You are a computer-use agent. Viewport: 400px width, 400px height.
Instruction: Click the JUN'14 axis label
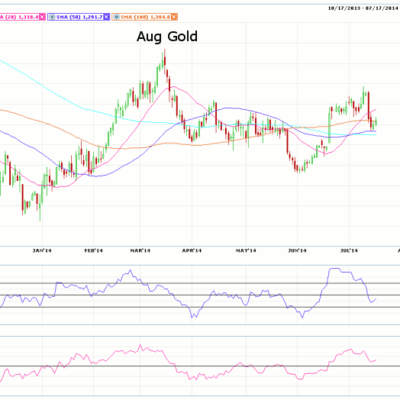pyautogui.click(x=297, y=251)
